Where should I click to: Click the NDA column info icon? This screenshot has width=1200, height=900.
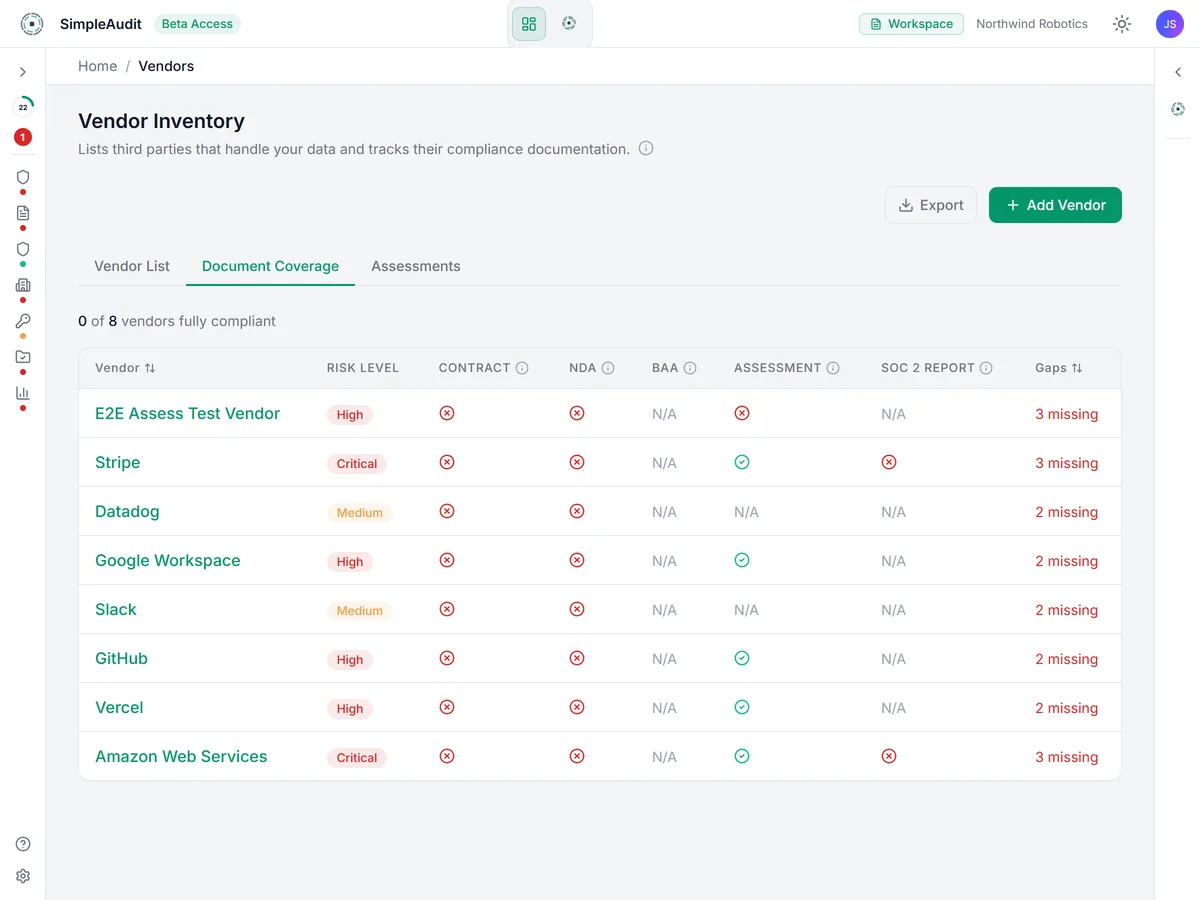pos(608,368)
